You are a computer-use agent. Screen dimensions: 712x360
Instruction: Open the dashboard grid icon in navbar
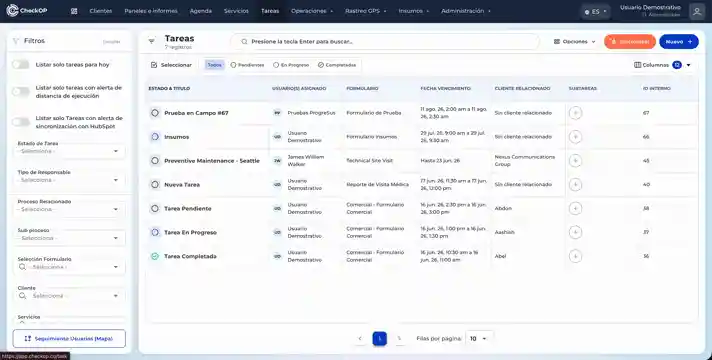point(74,11)
